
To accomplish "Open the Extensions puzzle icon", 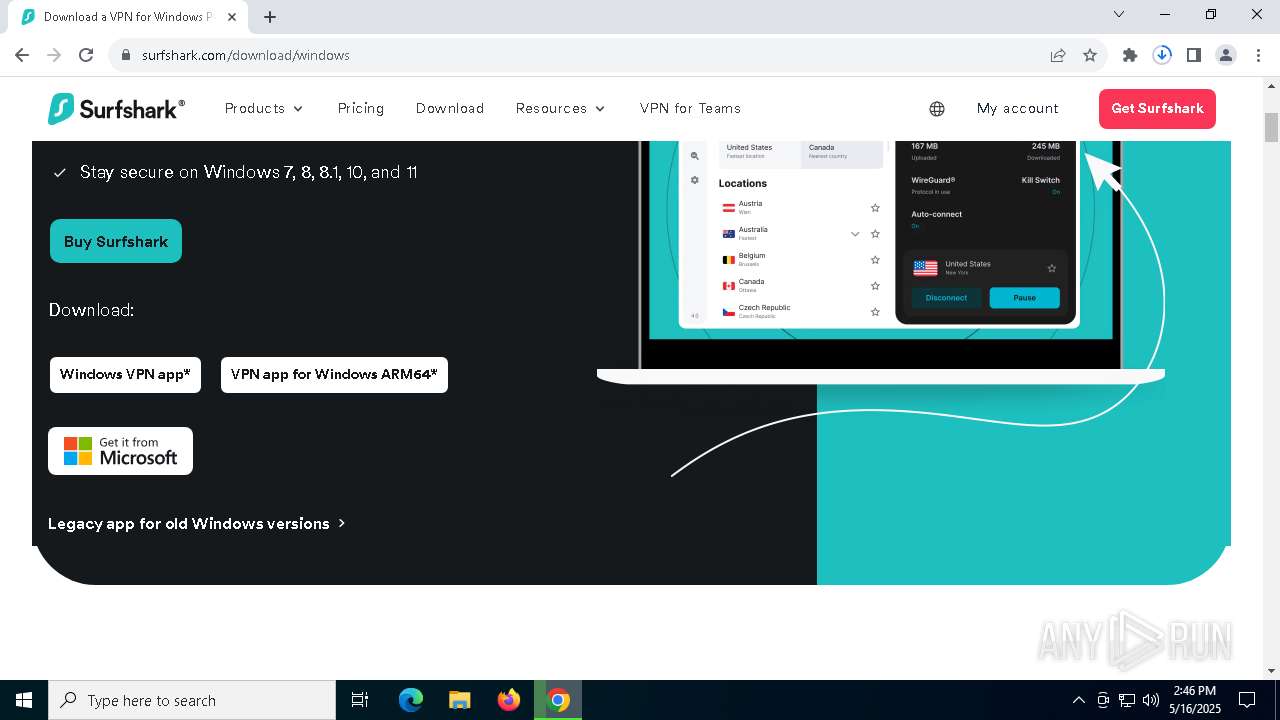I will (1130, 55).
